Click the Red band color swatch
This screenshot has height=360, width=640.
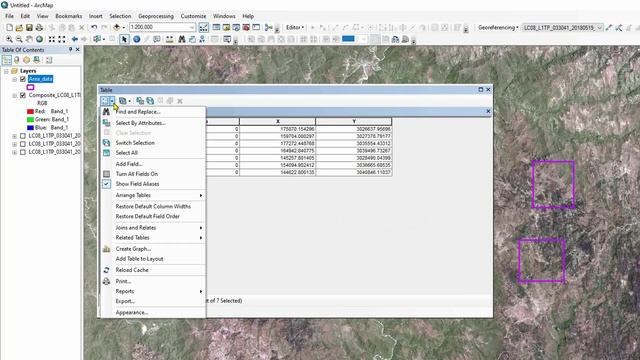tap(30, 111)
